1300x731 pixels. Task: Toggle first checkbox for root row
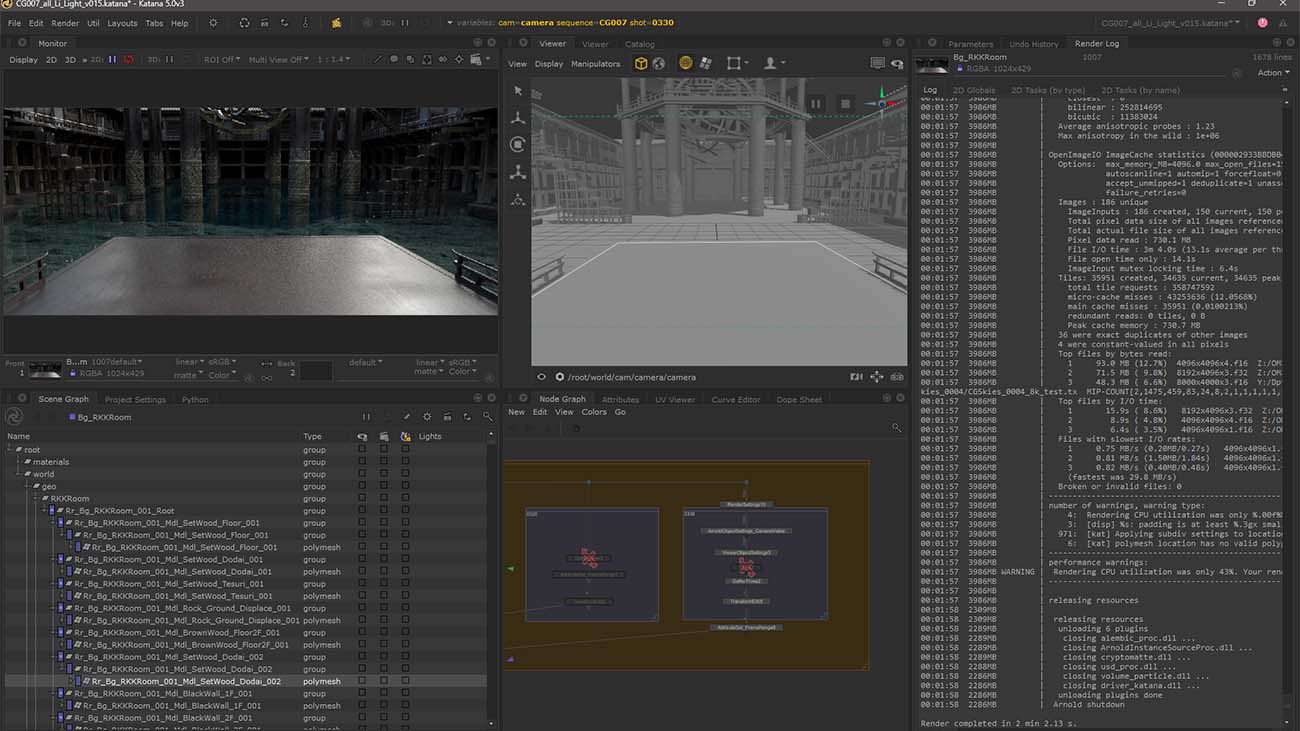(x=362, y=450)
